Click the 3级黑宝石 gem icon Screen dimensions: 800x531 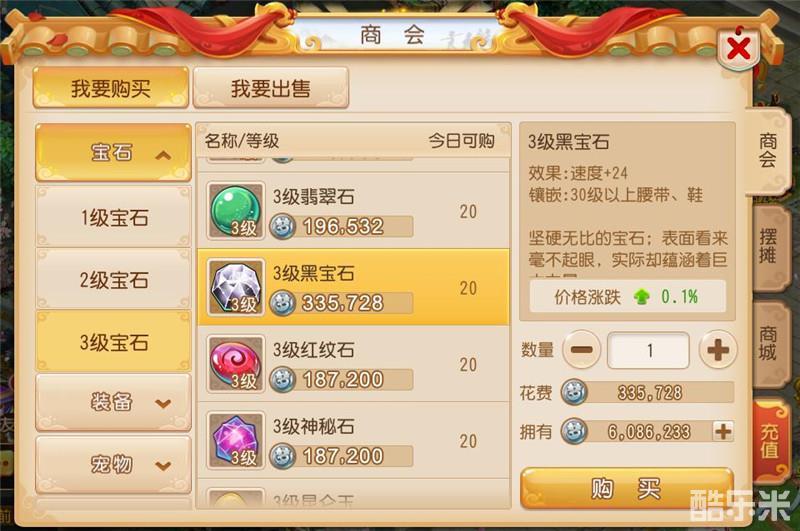click(235, 287)
